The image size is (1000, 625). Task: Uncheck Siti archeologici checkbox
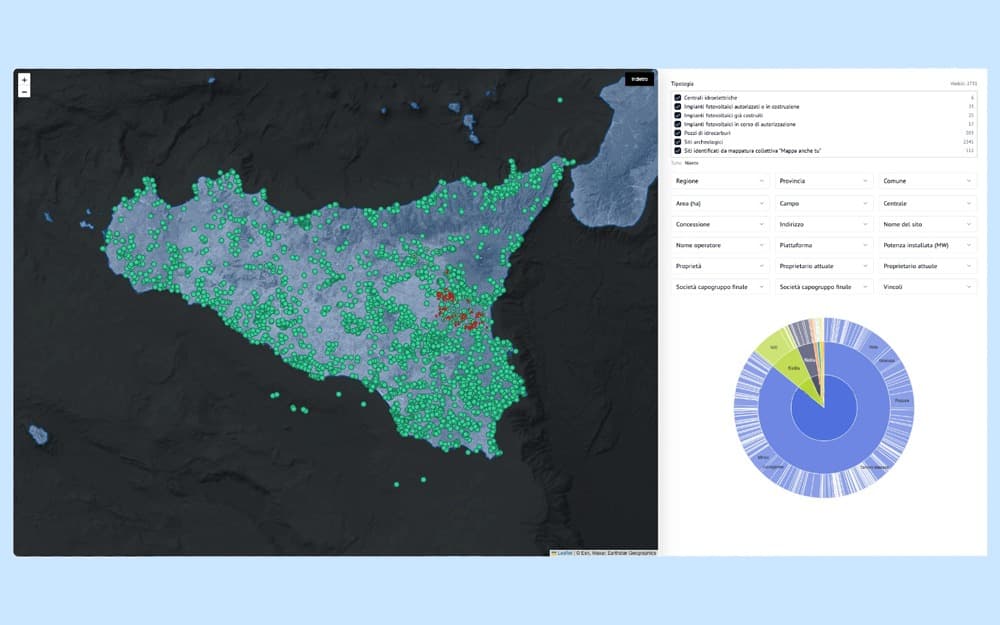pos(677,142)
